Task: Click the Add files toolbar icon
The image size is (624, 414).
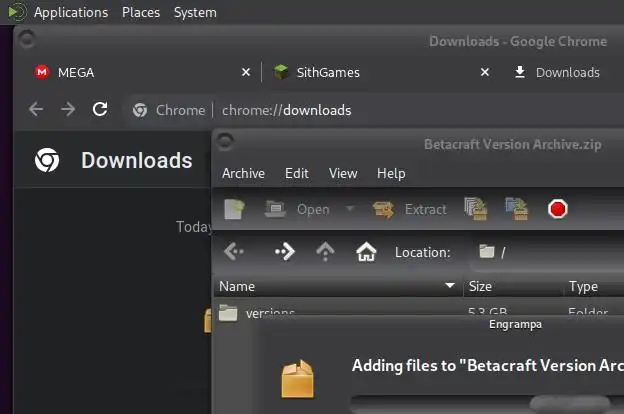Action: (476, 209)
